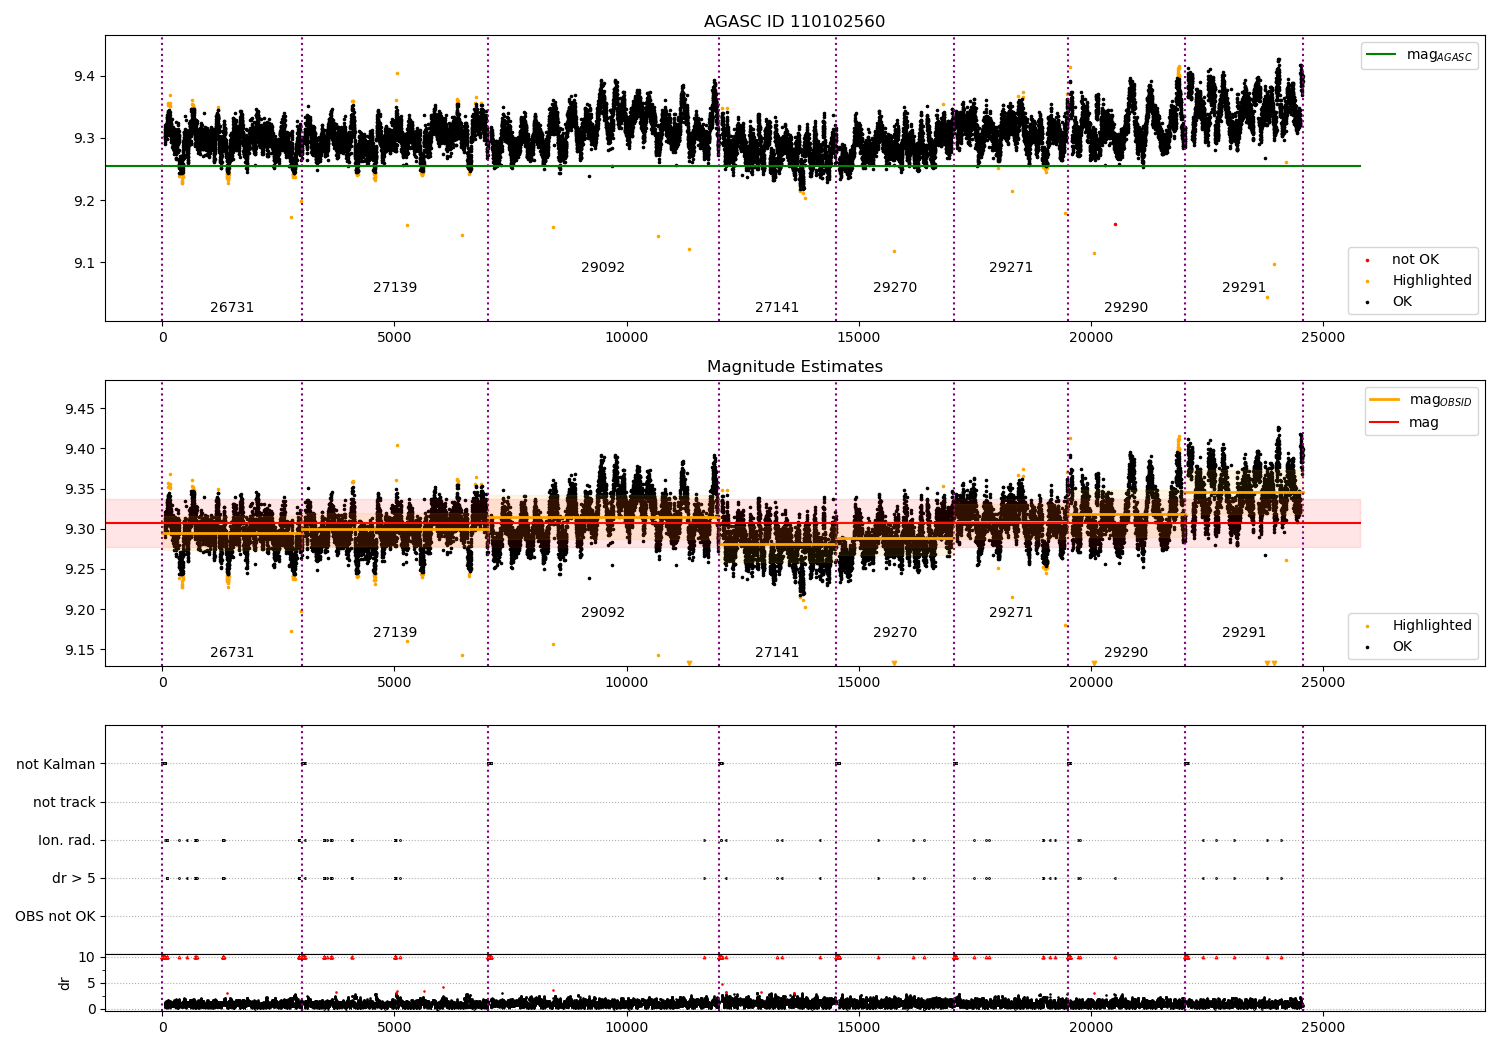Click y-axis tick 9.2 on top plot
The height and width of the screenshot is (1050, 1500).
(84, 202)
